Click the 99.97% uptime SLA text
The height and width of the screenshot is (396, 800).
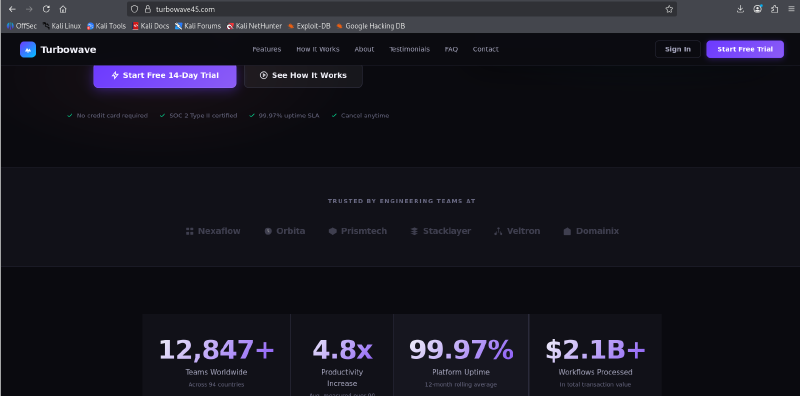[289, 116]
